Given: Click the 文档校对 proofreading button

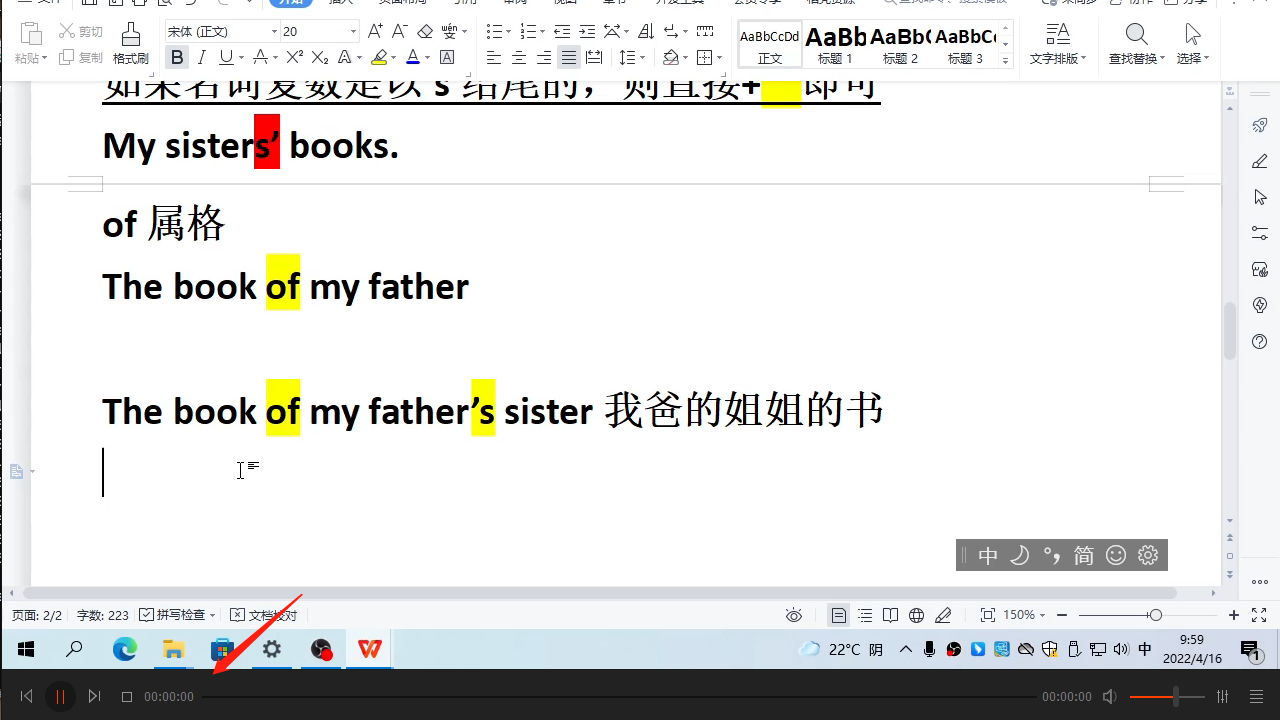Looking at the screenshot, I should pyautogui.click(x=260, y=615).
